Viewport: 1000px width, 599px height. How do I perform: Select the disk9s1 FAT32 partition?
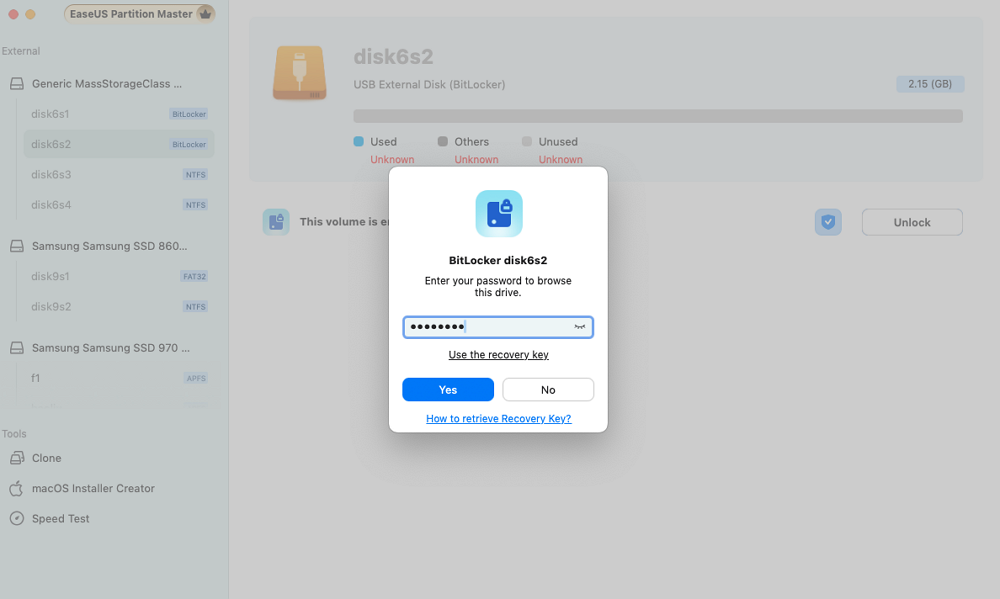tap(119, 276)
